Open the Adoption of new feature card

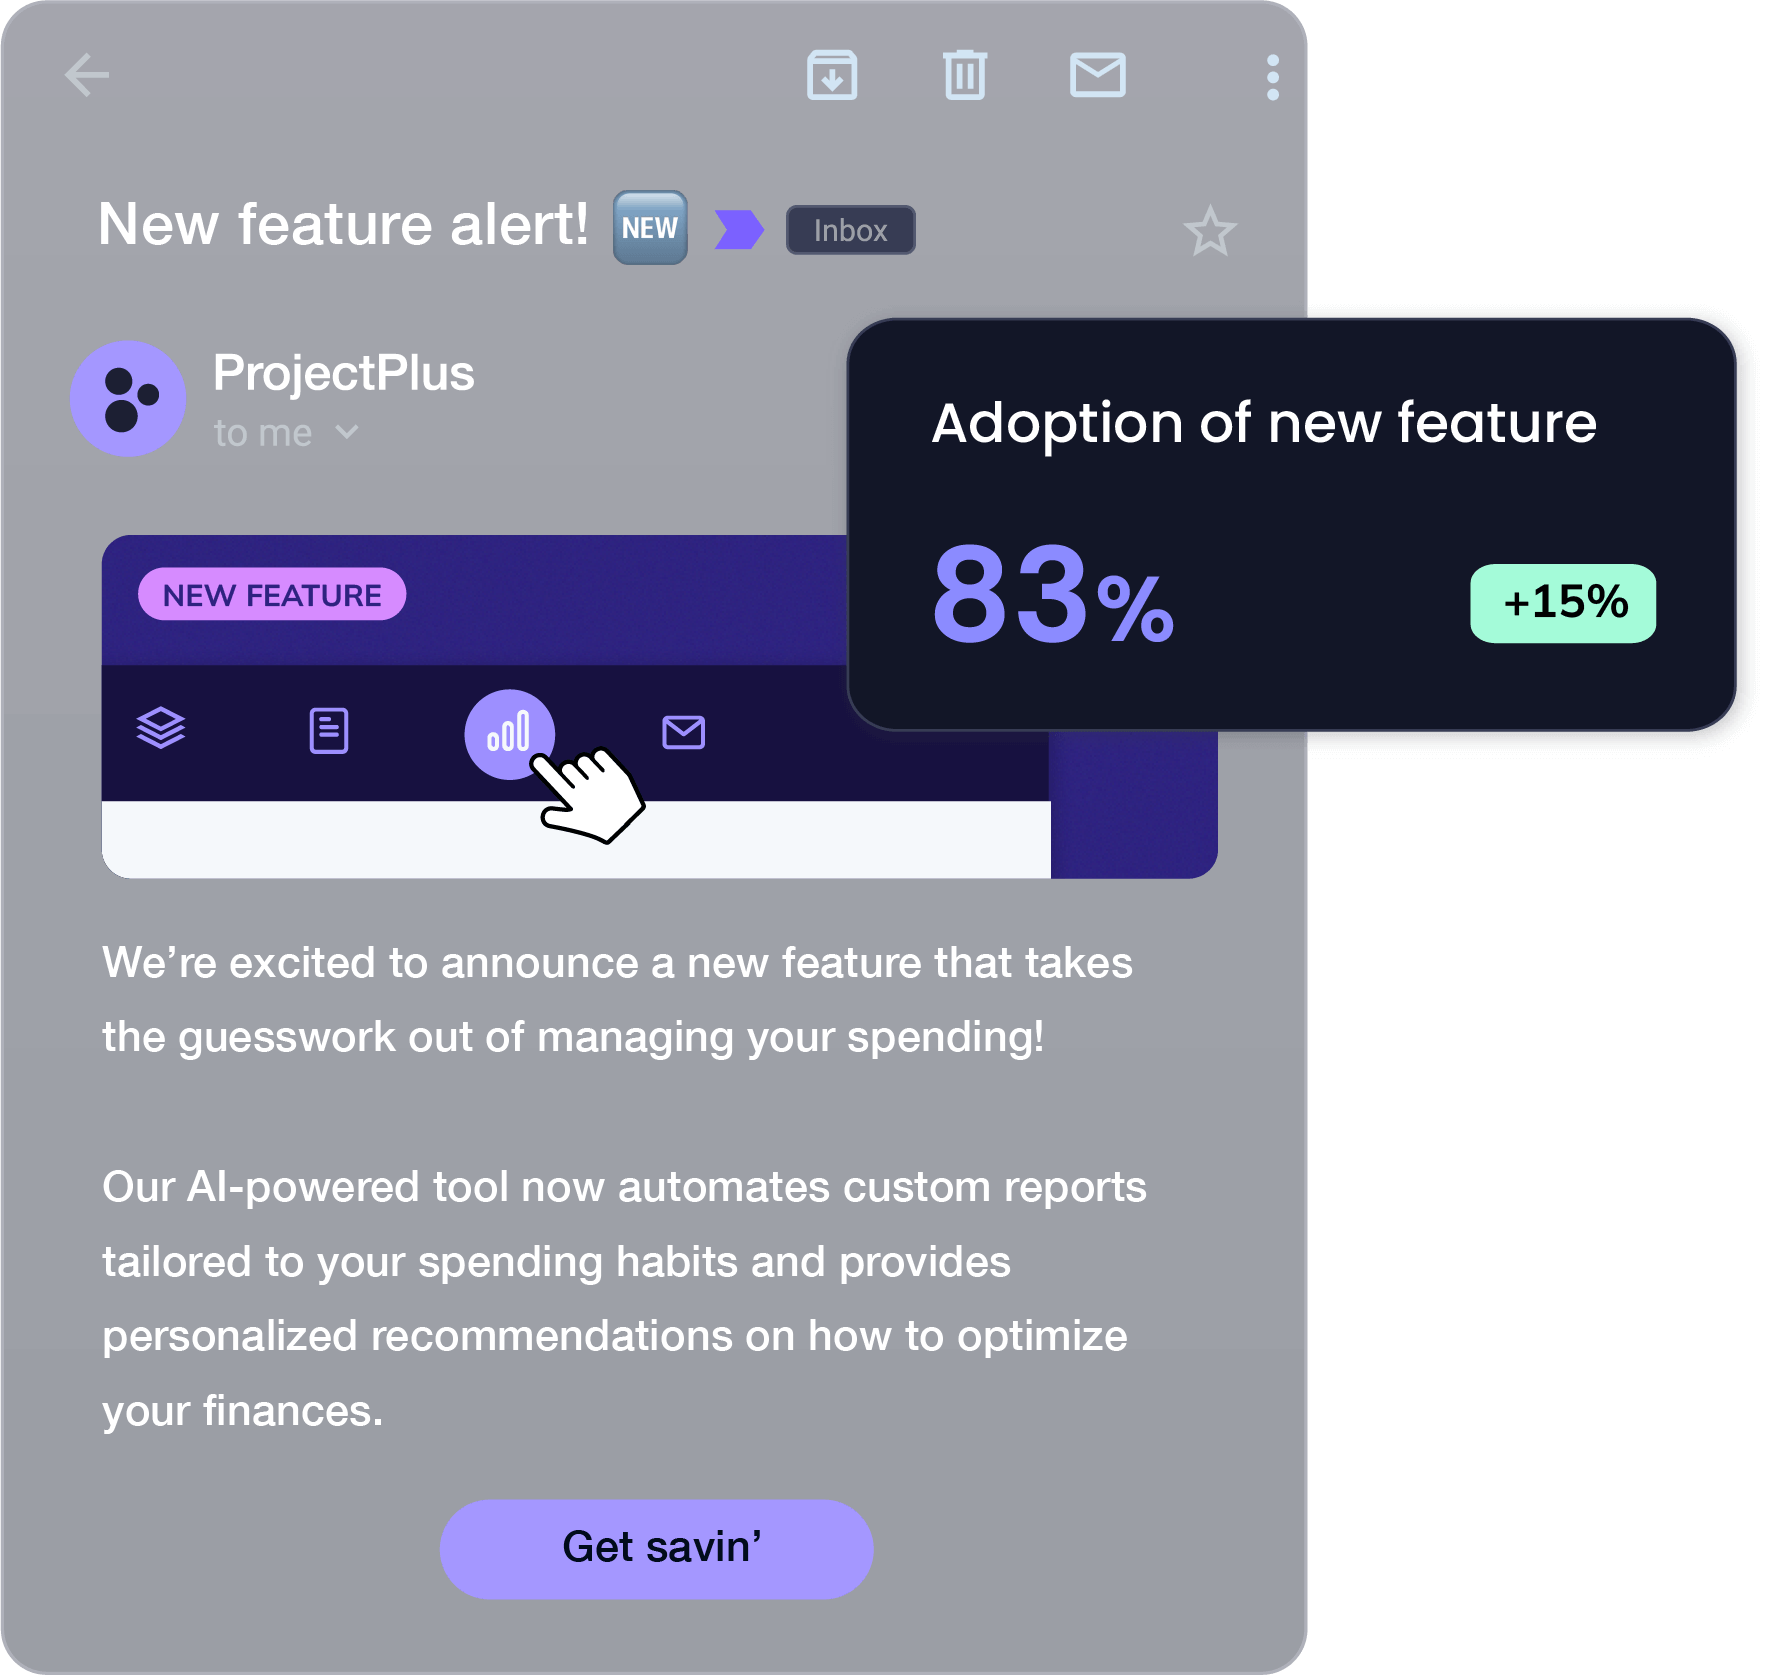[x=1291, y=524]
